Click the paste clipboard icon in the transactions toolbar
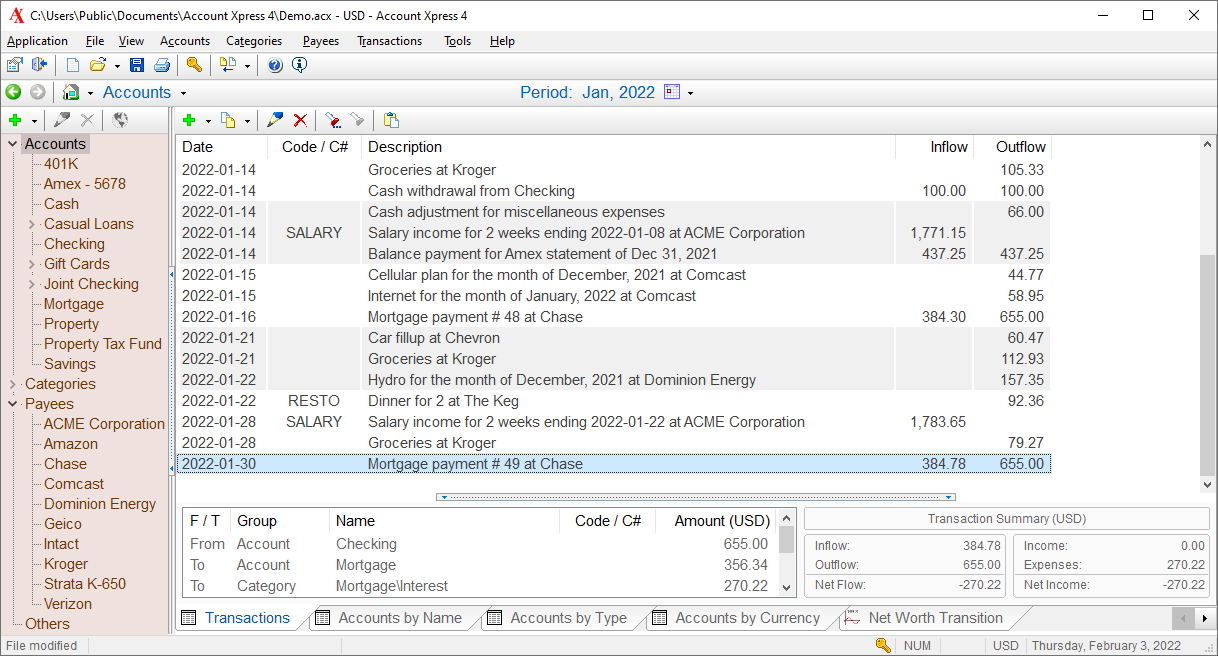 (391, 121)
